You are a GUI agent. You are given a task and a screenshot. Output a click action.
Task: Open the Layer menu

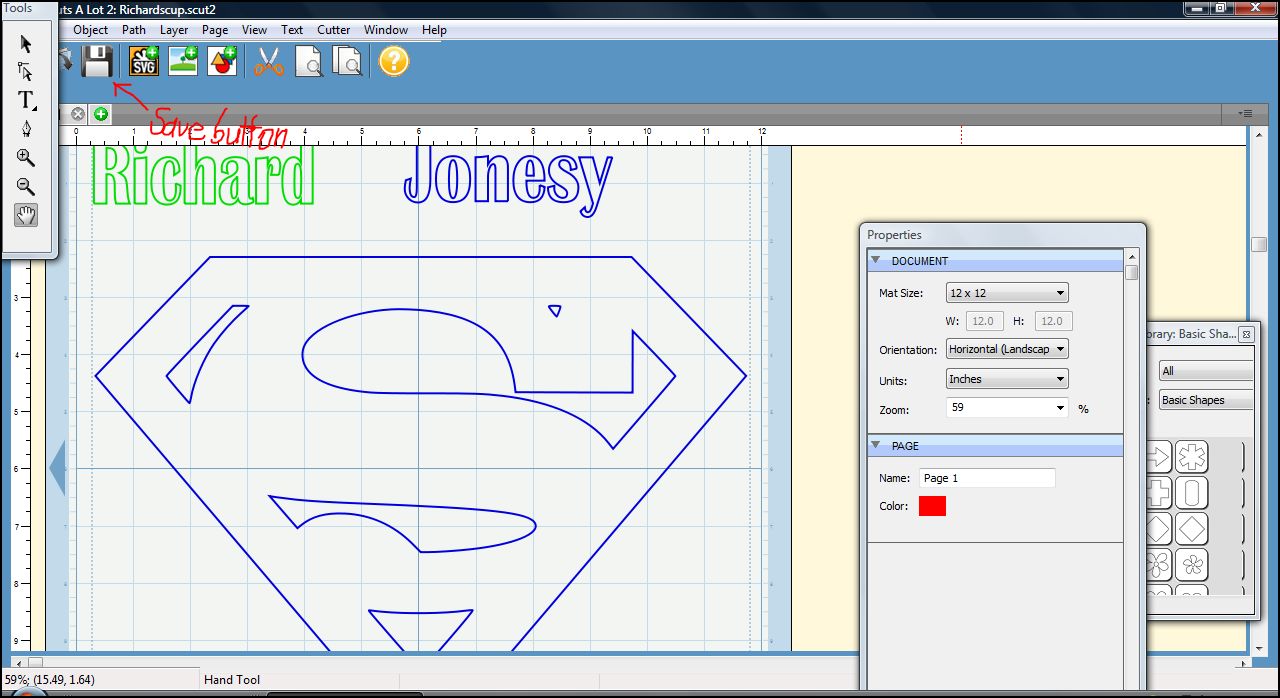(174, 30)
